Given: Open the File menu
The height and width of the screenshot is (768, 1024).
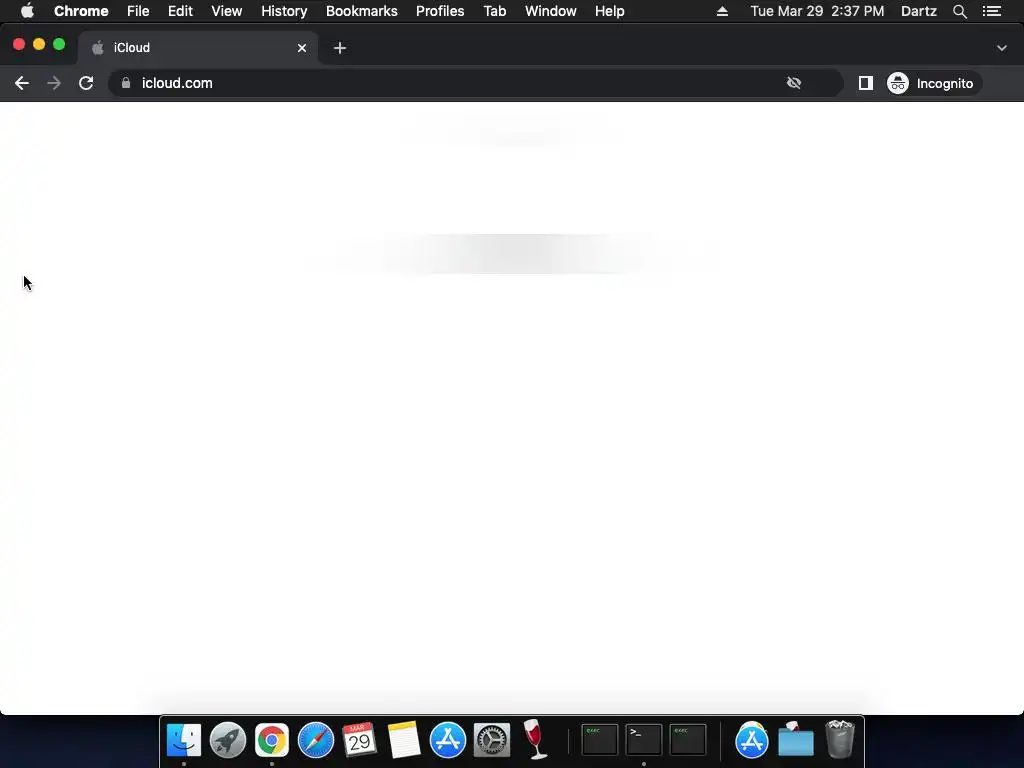Looking at the screenshot, I should [138, 11].
